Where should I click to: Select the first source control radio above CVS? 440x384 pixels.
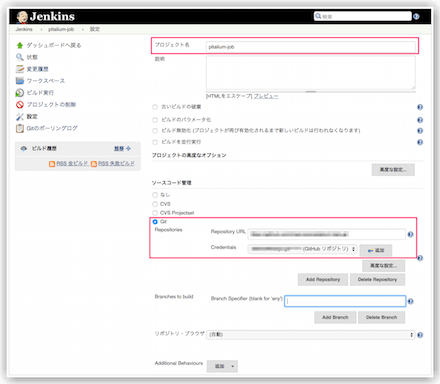click(x=155, y=195)
